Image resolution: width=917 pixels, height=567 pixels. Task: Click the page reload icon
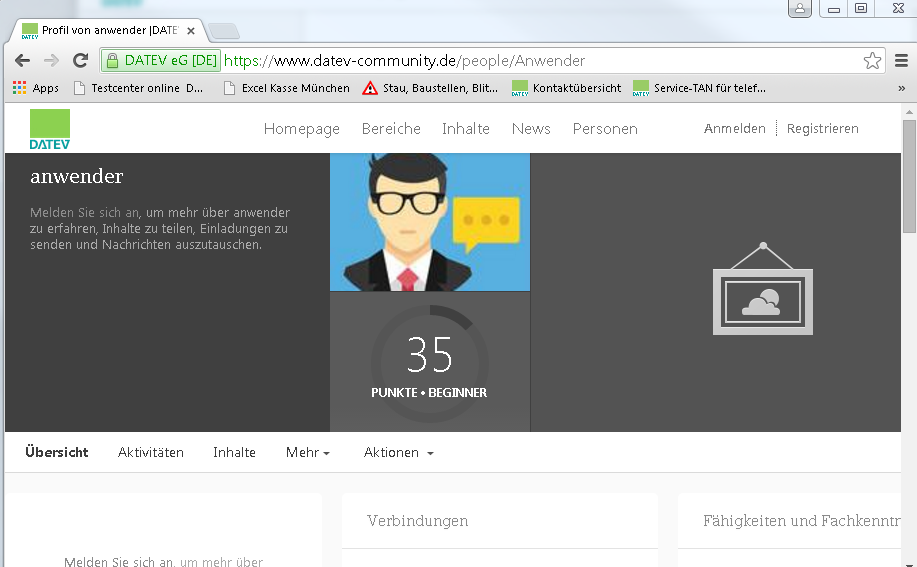point(80,61)
